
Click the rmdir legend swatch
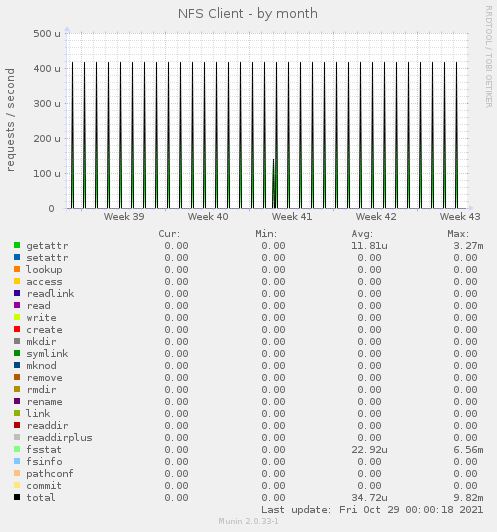(17, 389)
